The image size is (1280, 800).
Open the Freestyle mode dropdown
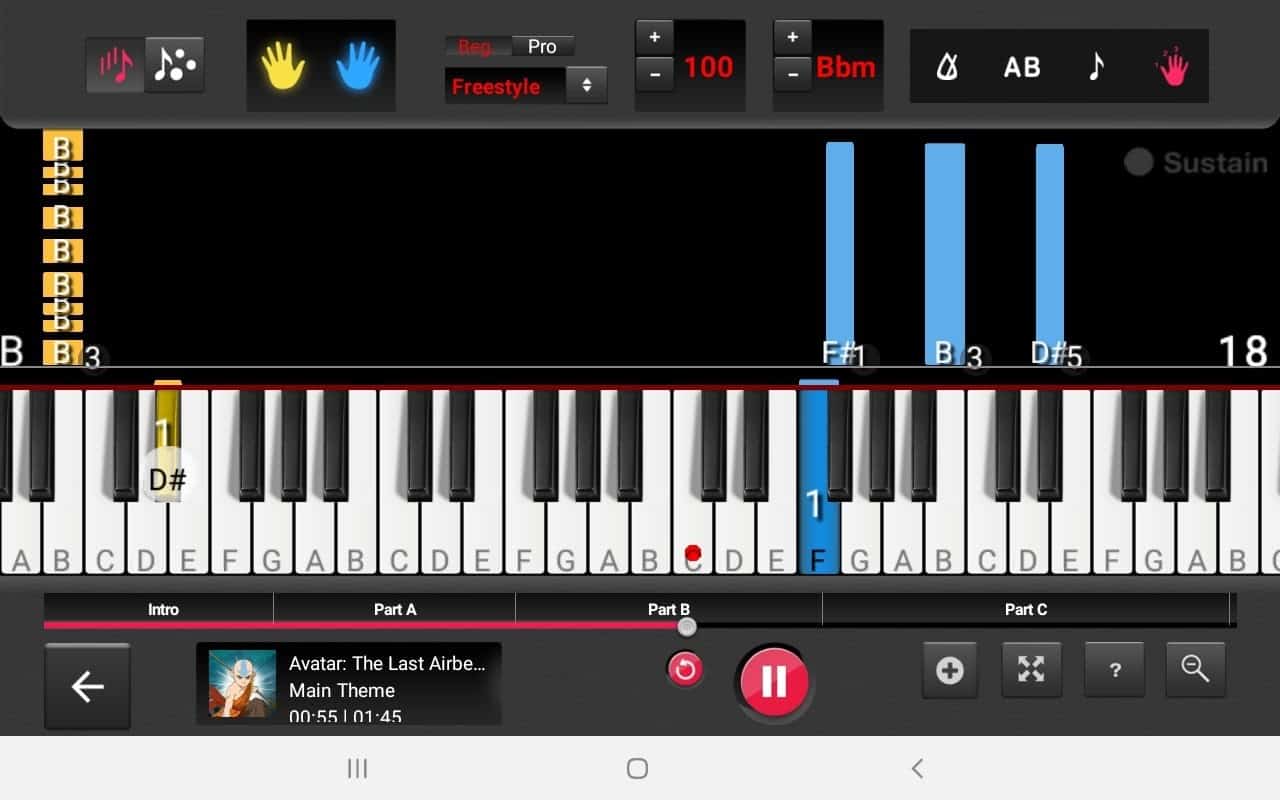tap(526, 86)
